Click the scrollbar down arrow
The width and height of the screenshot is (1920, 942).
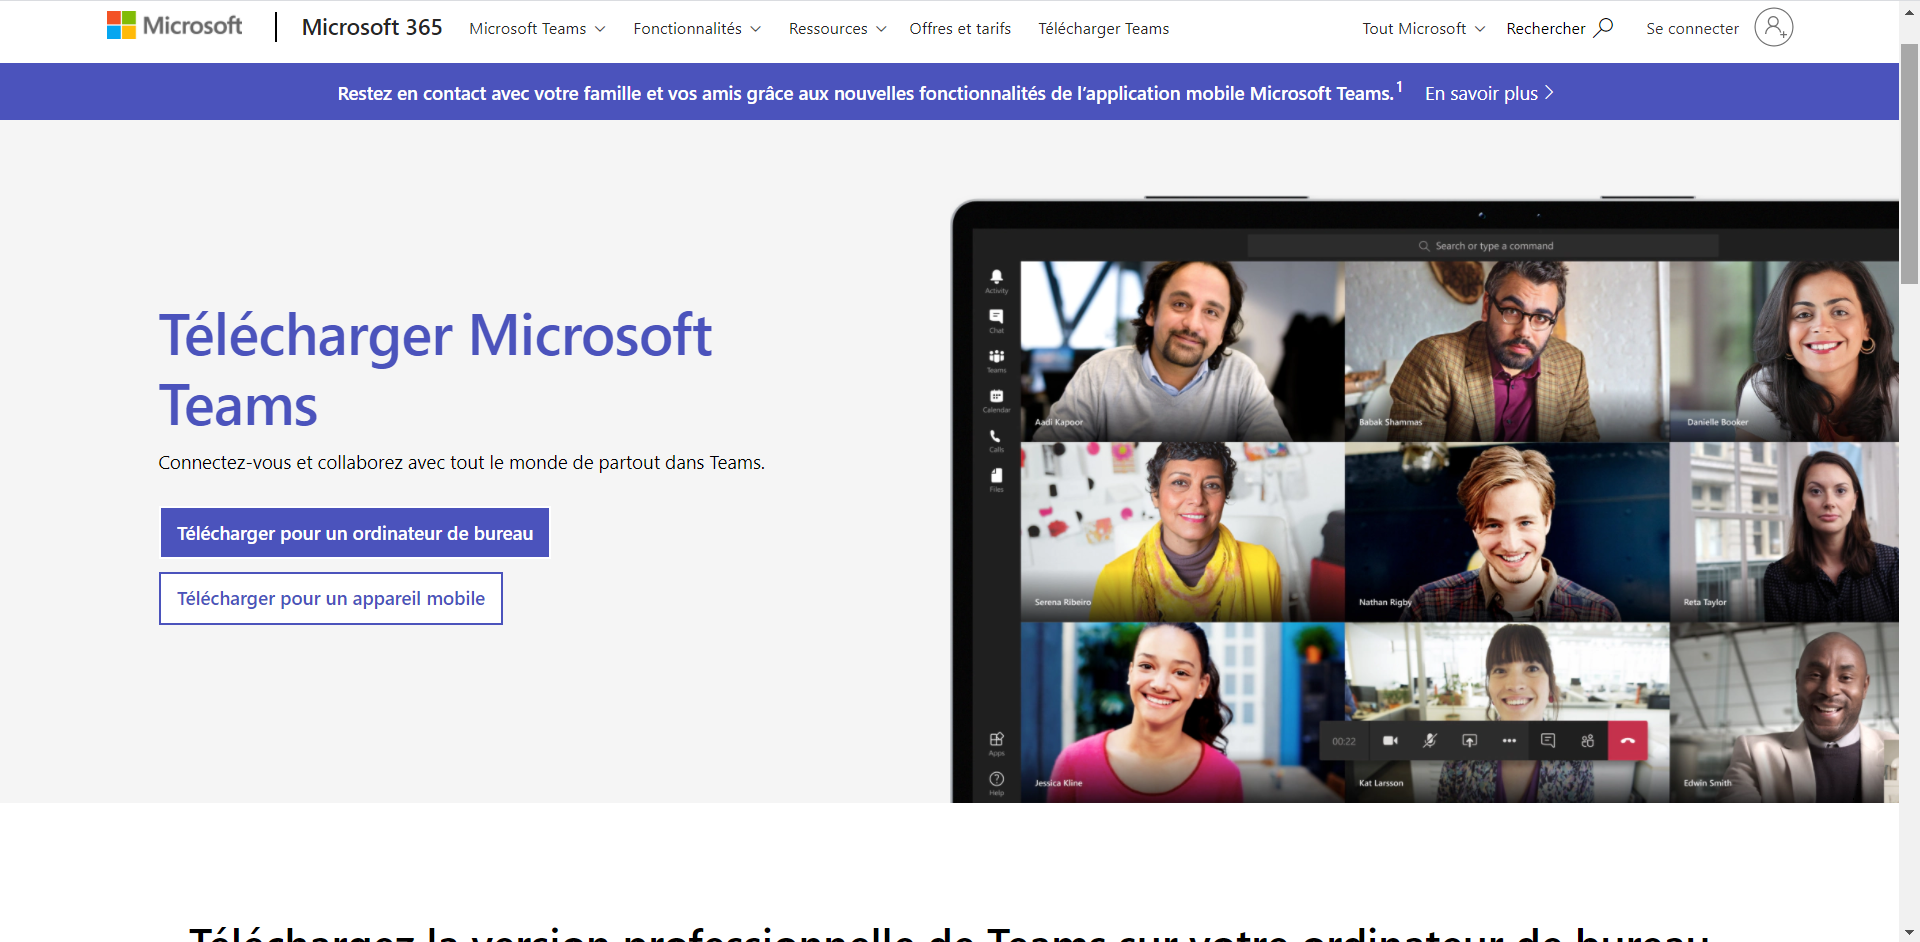pyautogui.click(x=1909, y=933)
